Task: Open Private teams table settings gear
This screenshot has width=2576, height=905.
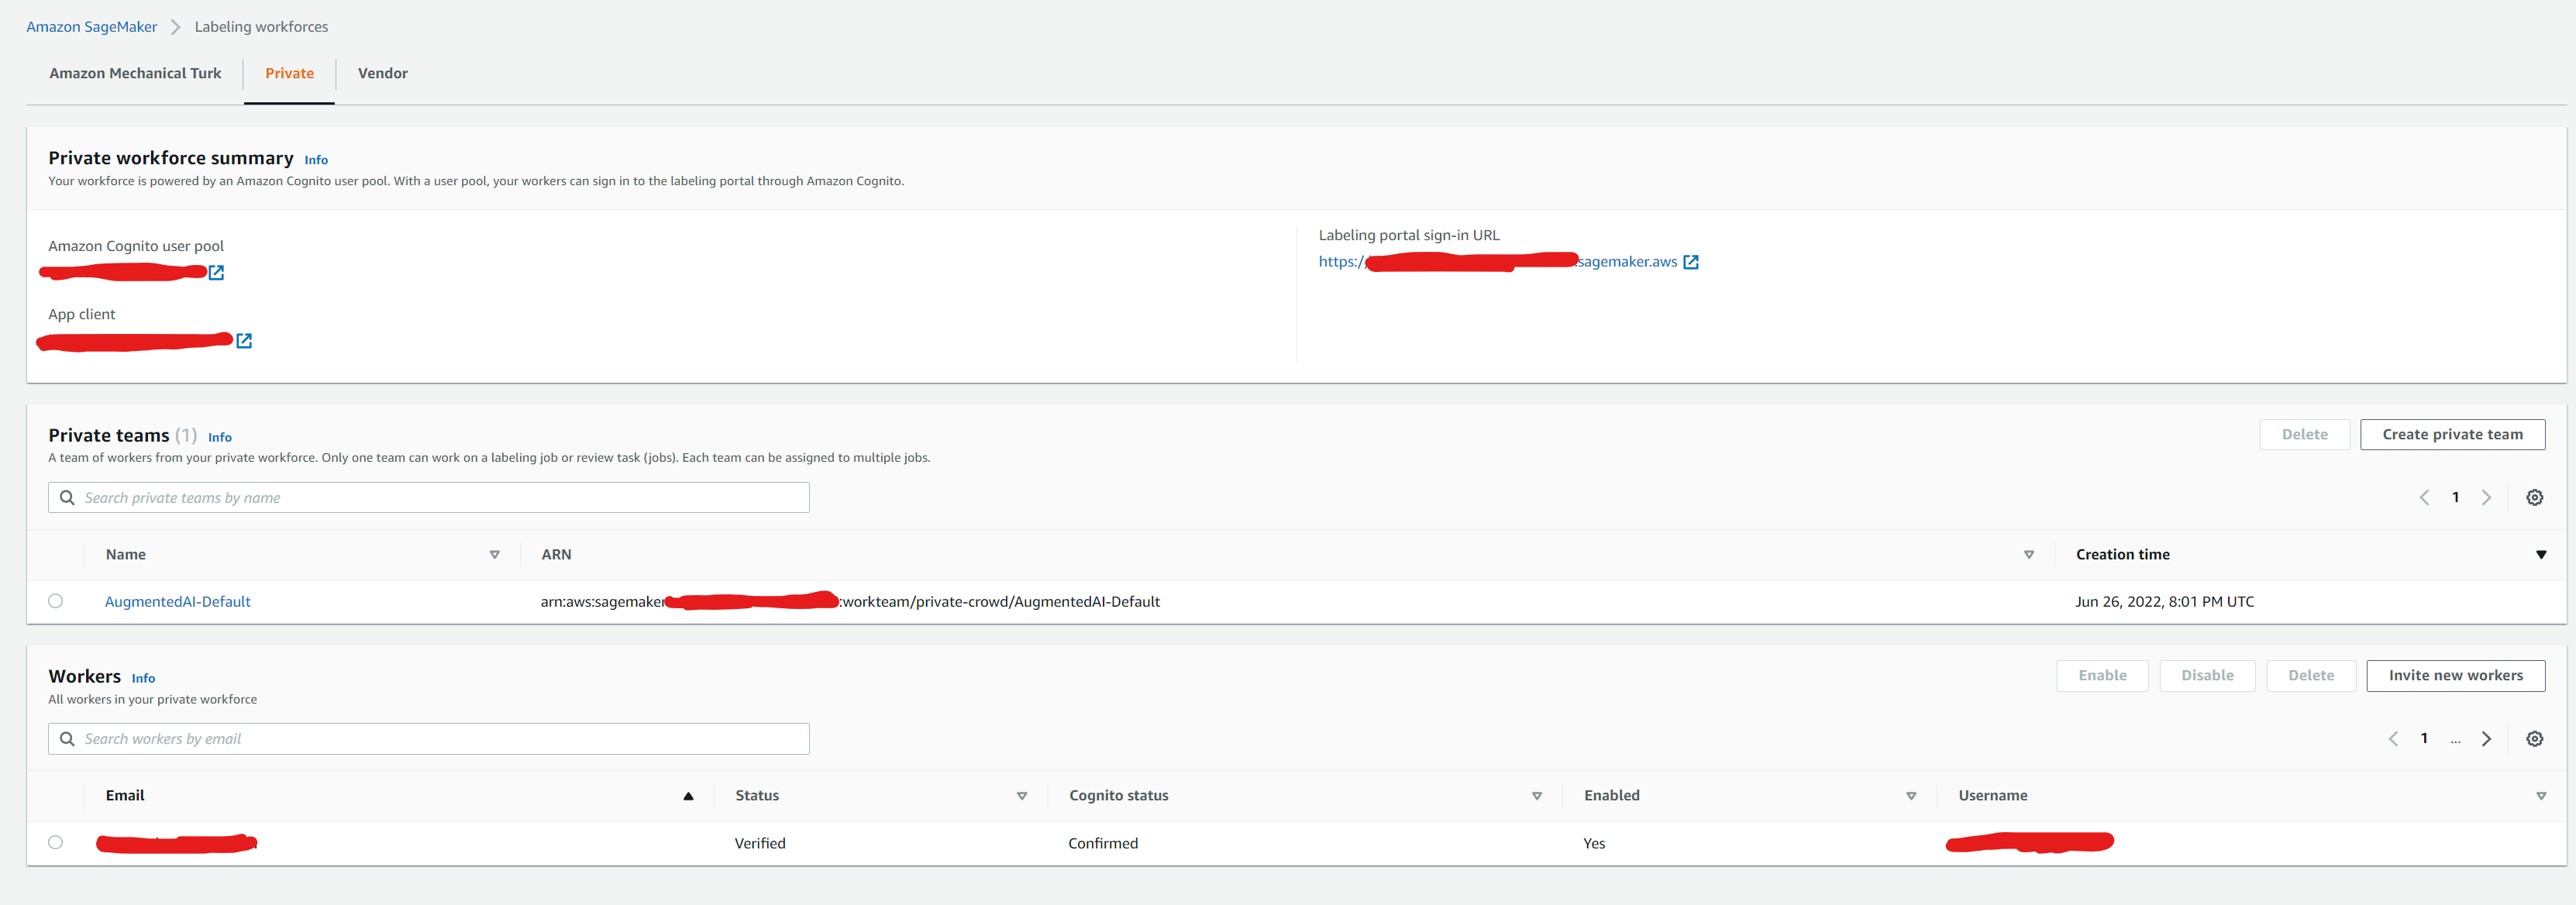Action: pyautogui.click(x=2534, y=497)
